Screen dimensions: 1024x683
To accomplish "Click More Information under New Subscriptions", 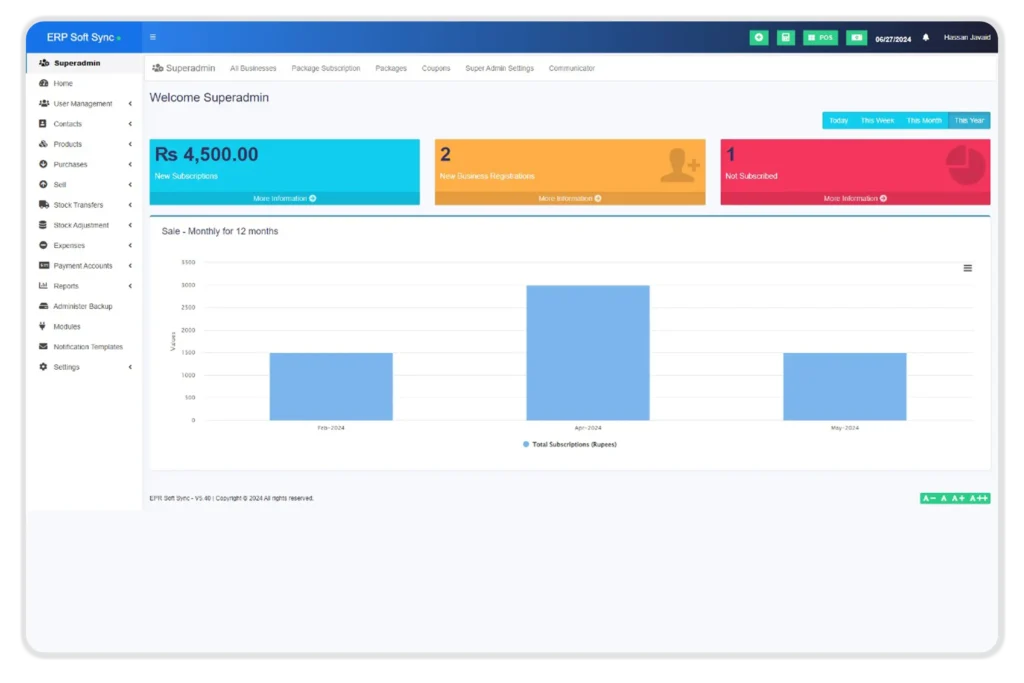I will [x=284, y=199].
